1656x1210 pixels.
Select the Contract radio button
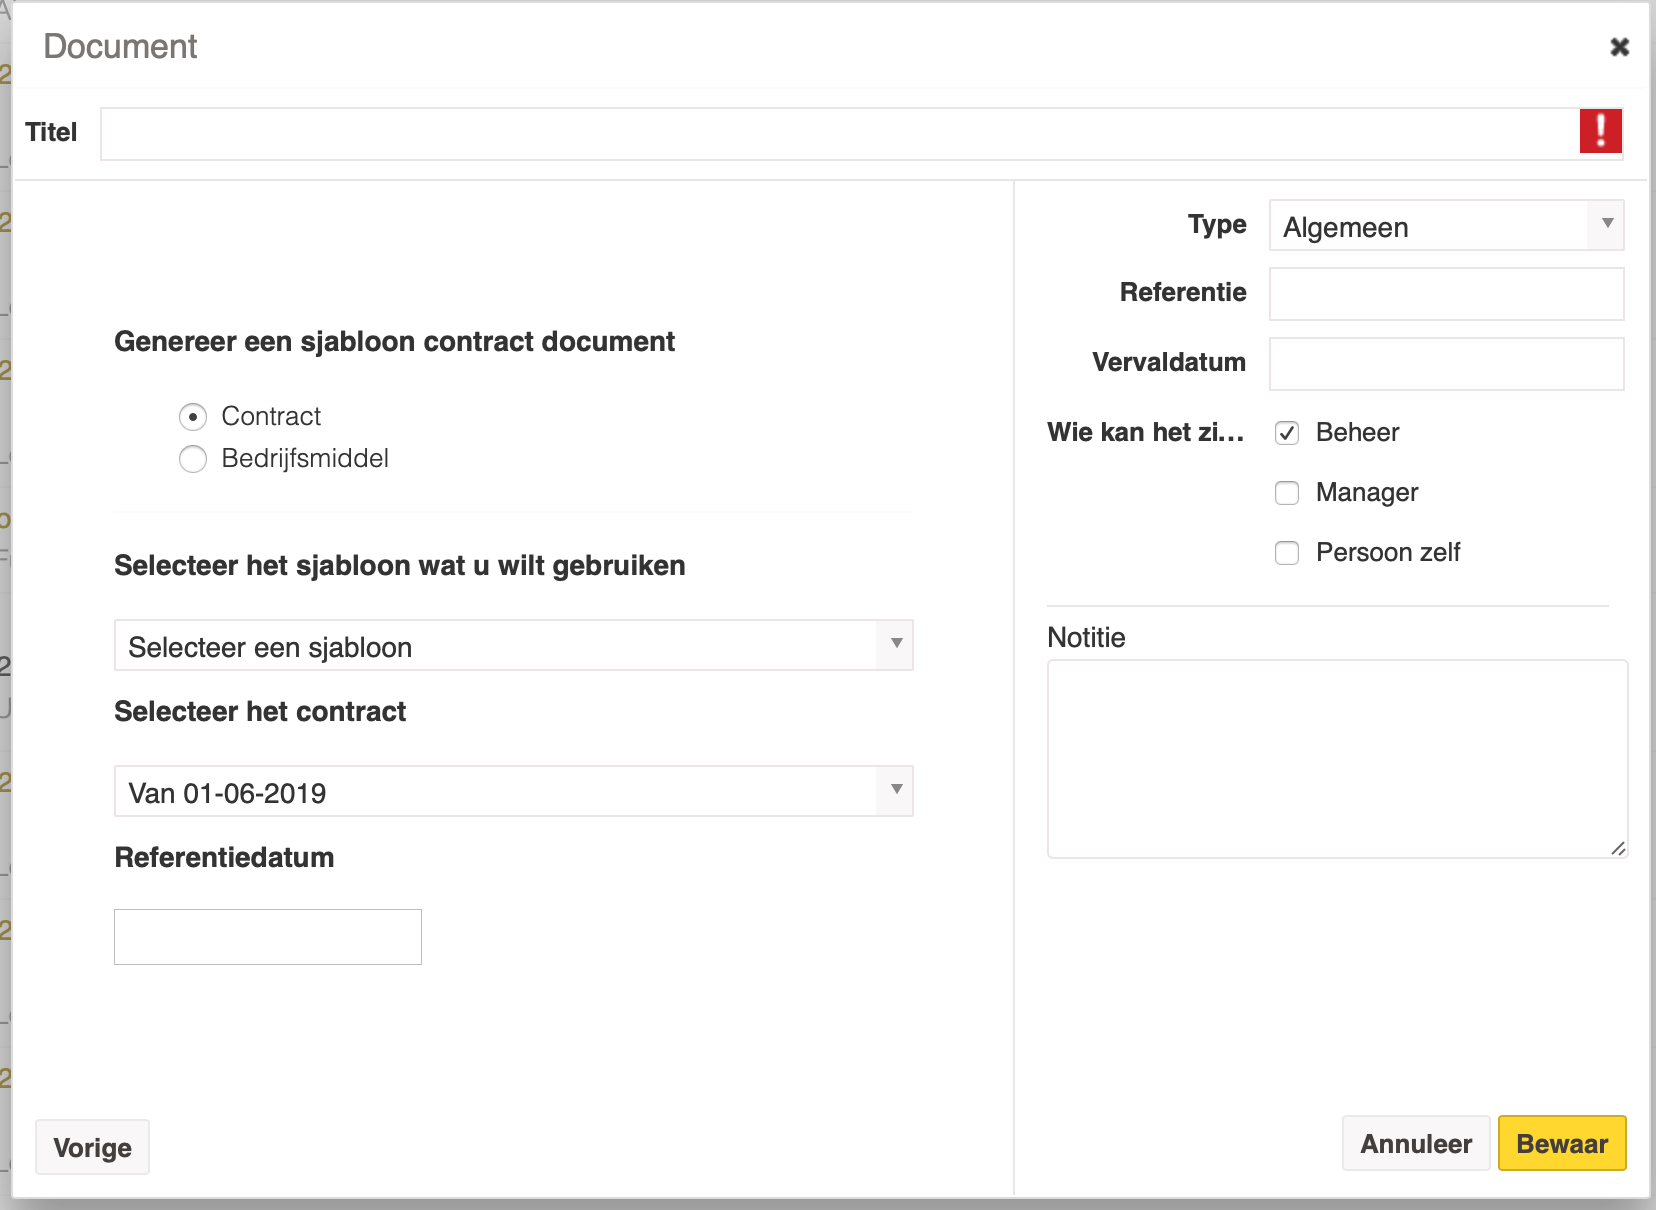(193, 416)
